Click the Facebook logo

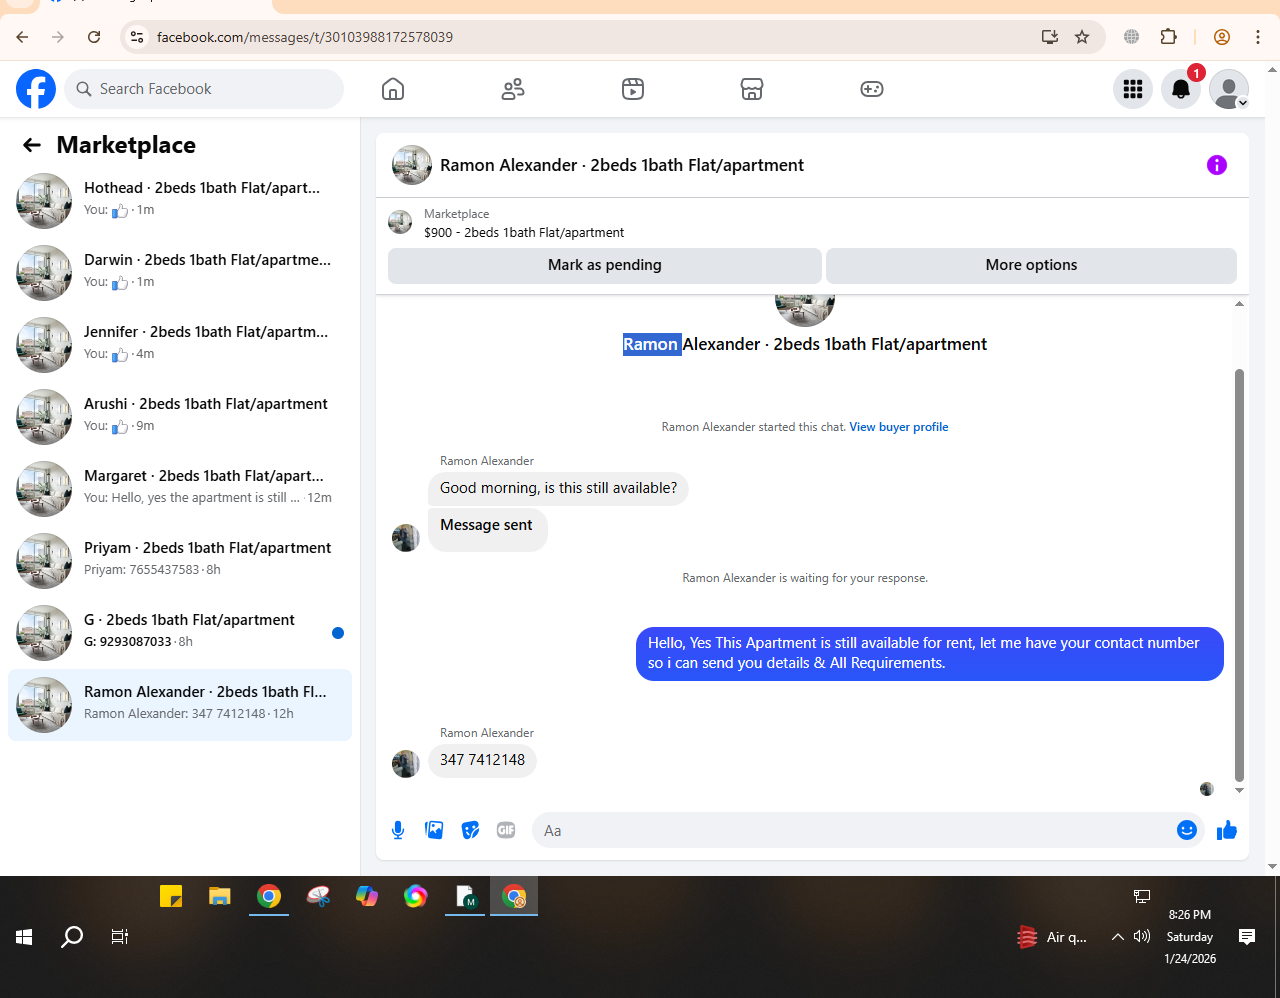(x=36, y=89)
